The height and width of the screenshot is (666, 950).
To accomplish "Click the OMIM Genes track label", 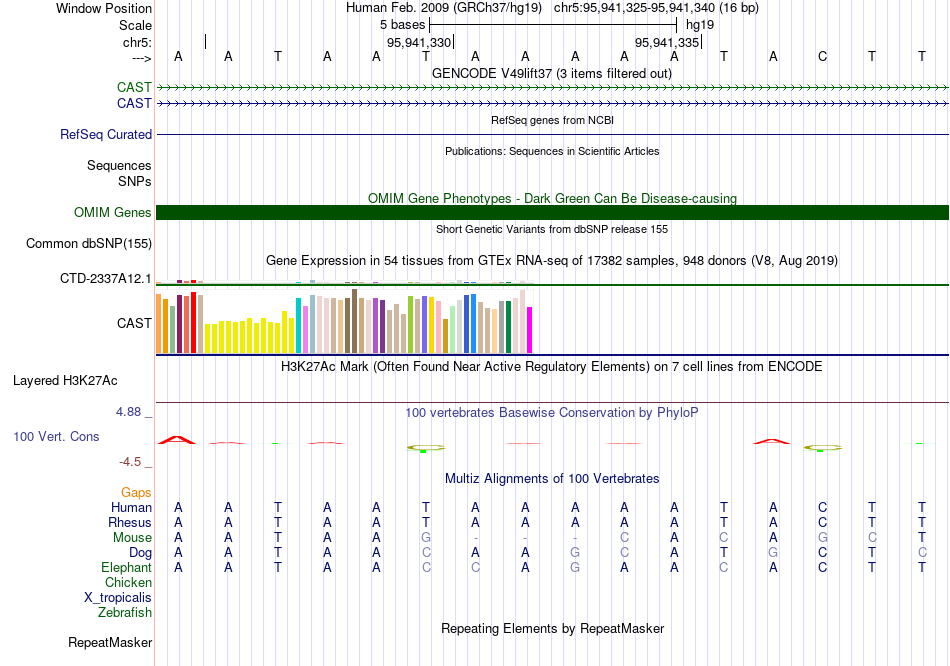I will 112,212.
